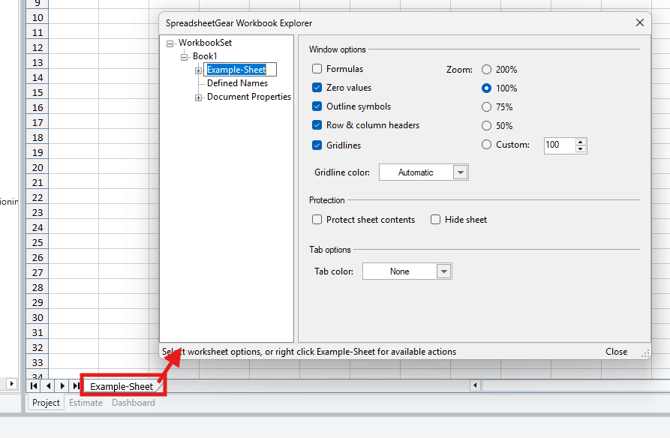Click the custom zoom value field
Screen dimensions: 670x438
(558, 145)
